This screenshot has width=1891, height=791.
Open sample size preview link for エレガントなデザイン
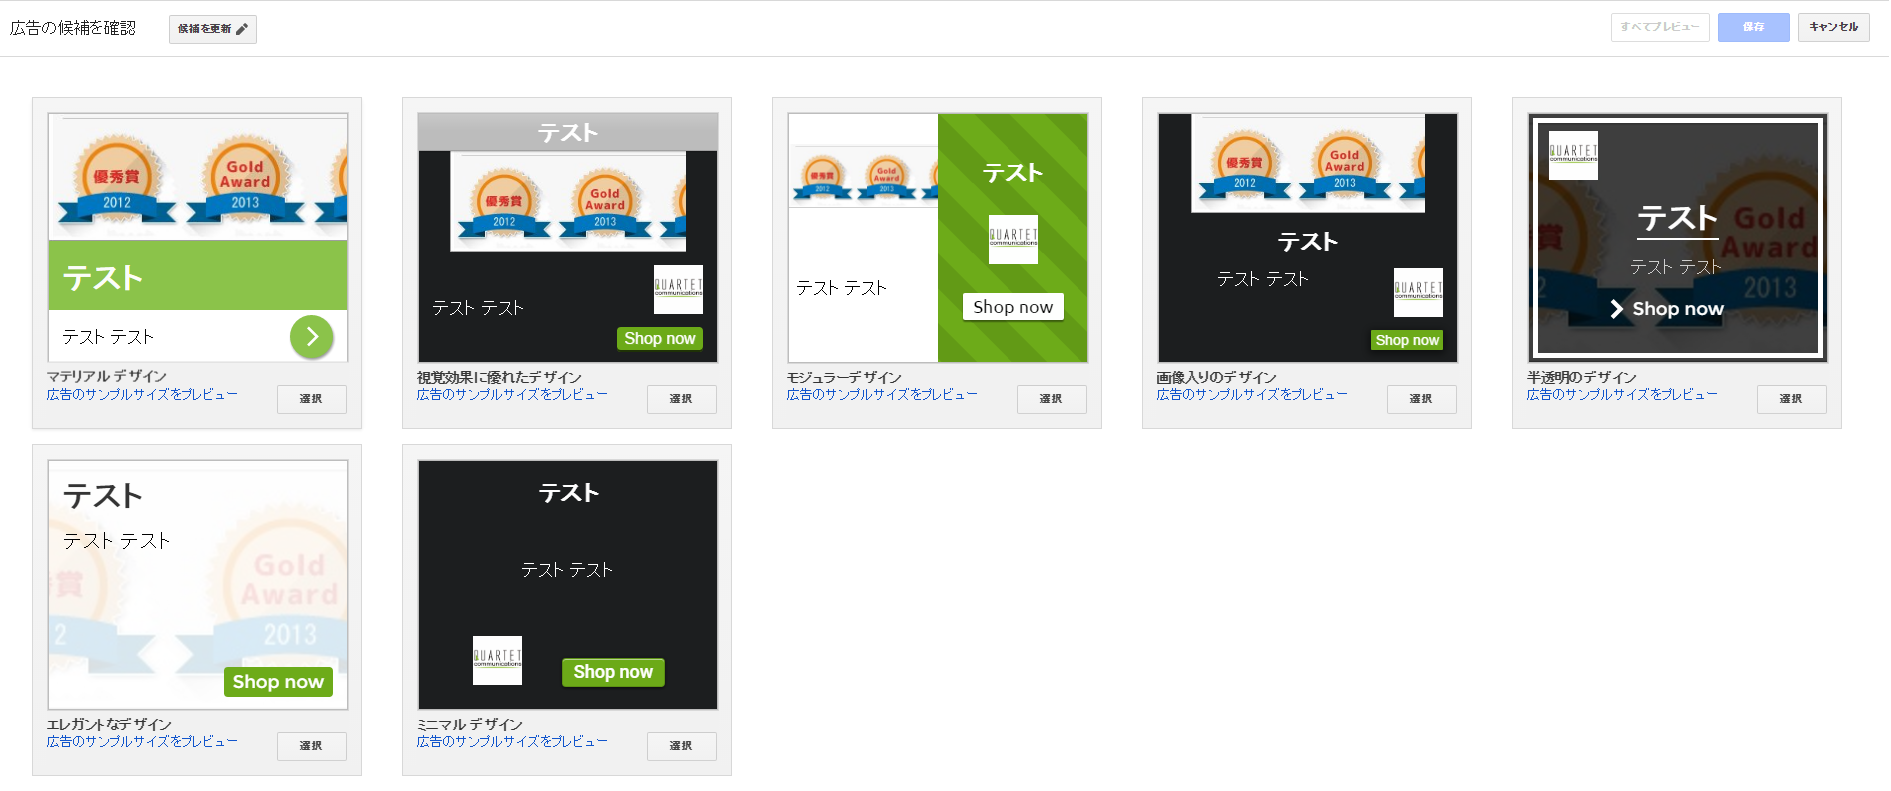(142, 742)
